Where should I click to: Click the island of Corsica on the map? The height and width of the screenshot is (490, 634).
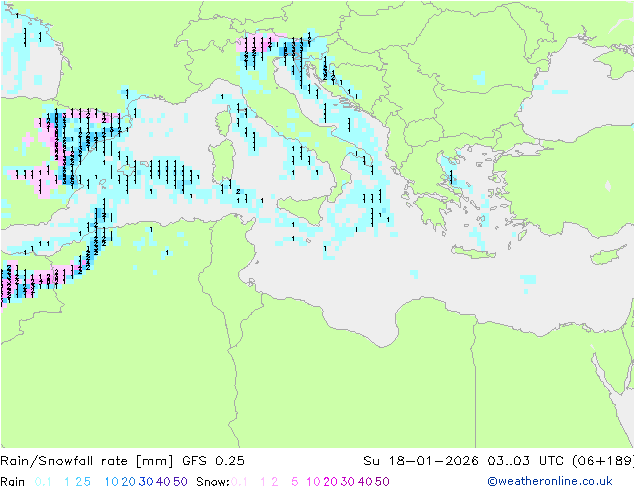[224, 122]
